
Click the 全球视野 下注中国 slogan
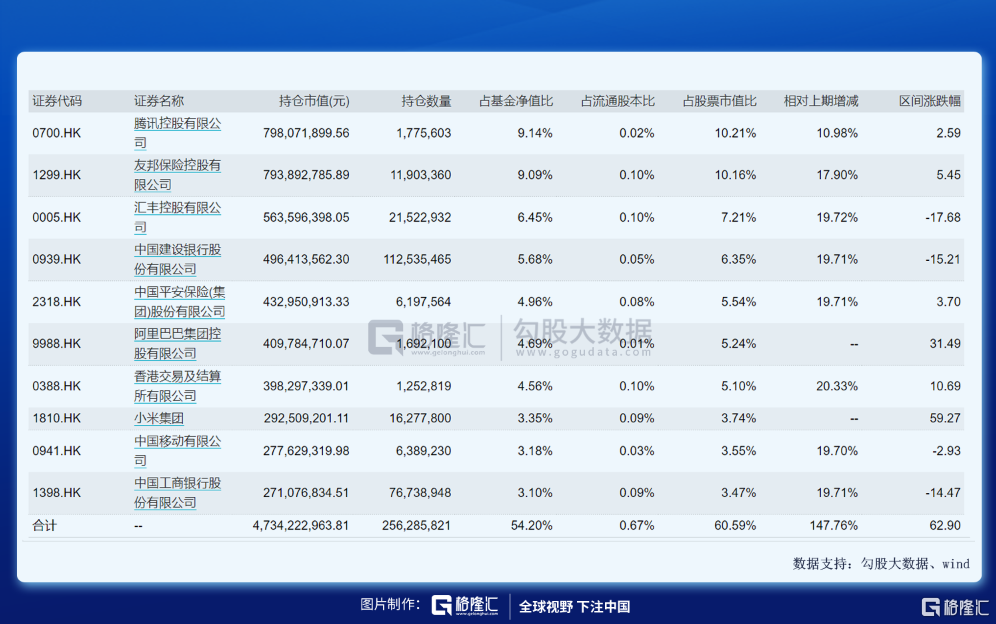(574, 607)
